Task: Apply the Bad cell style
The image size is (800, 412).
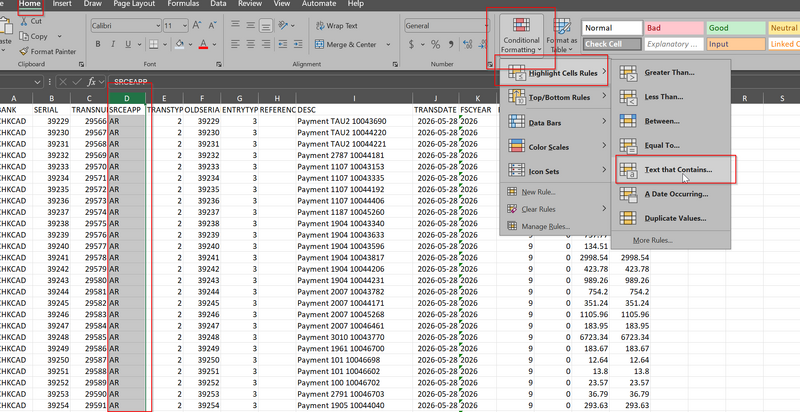Action: [x=673, y=28]
